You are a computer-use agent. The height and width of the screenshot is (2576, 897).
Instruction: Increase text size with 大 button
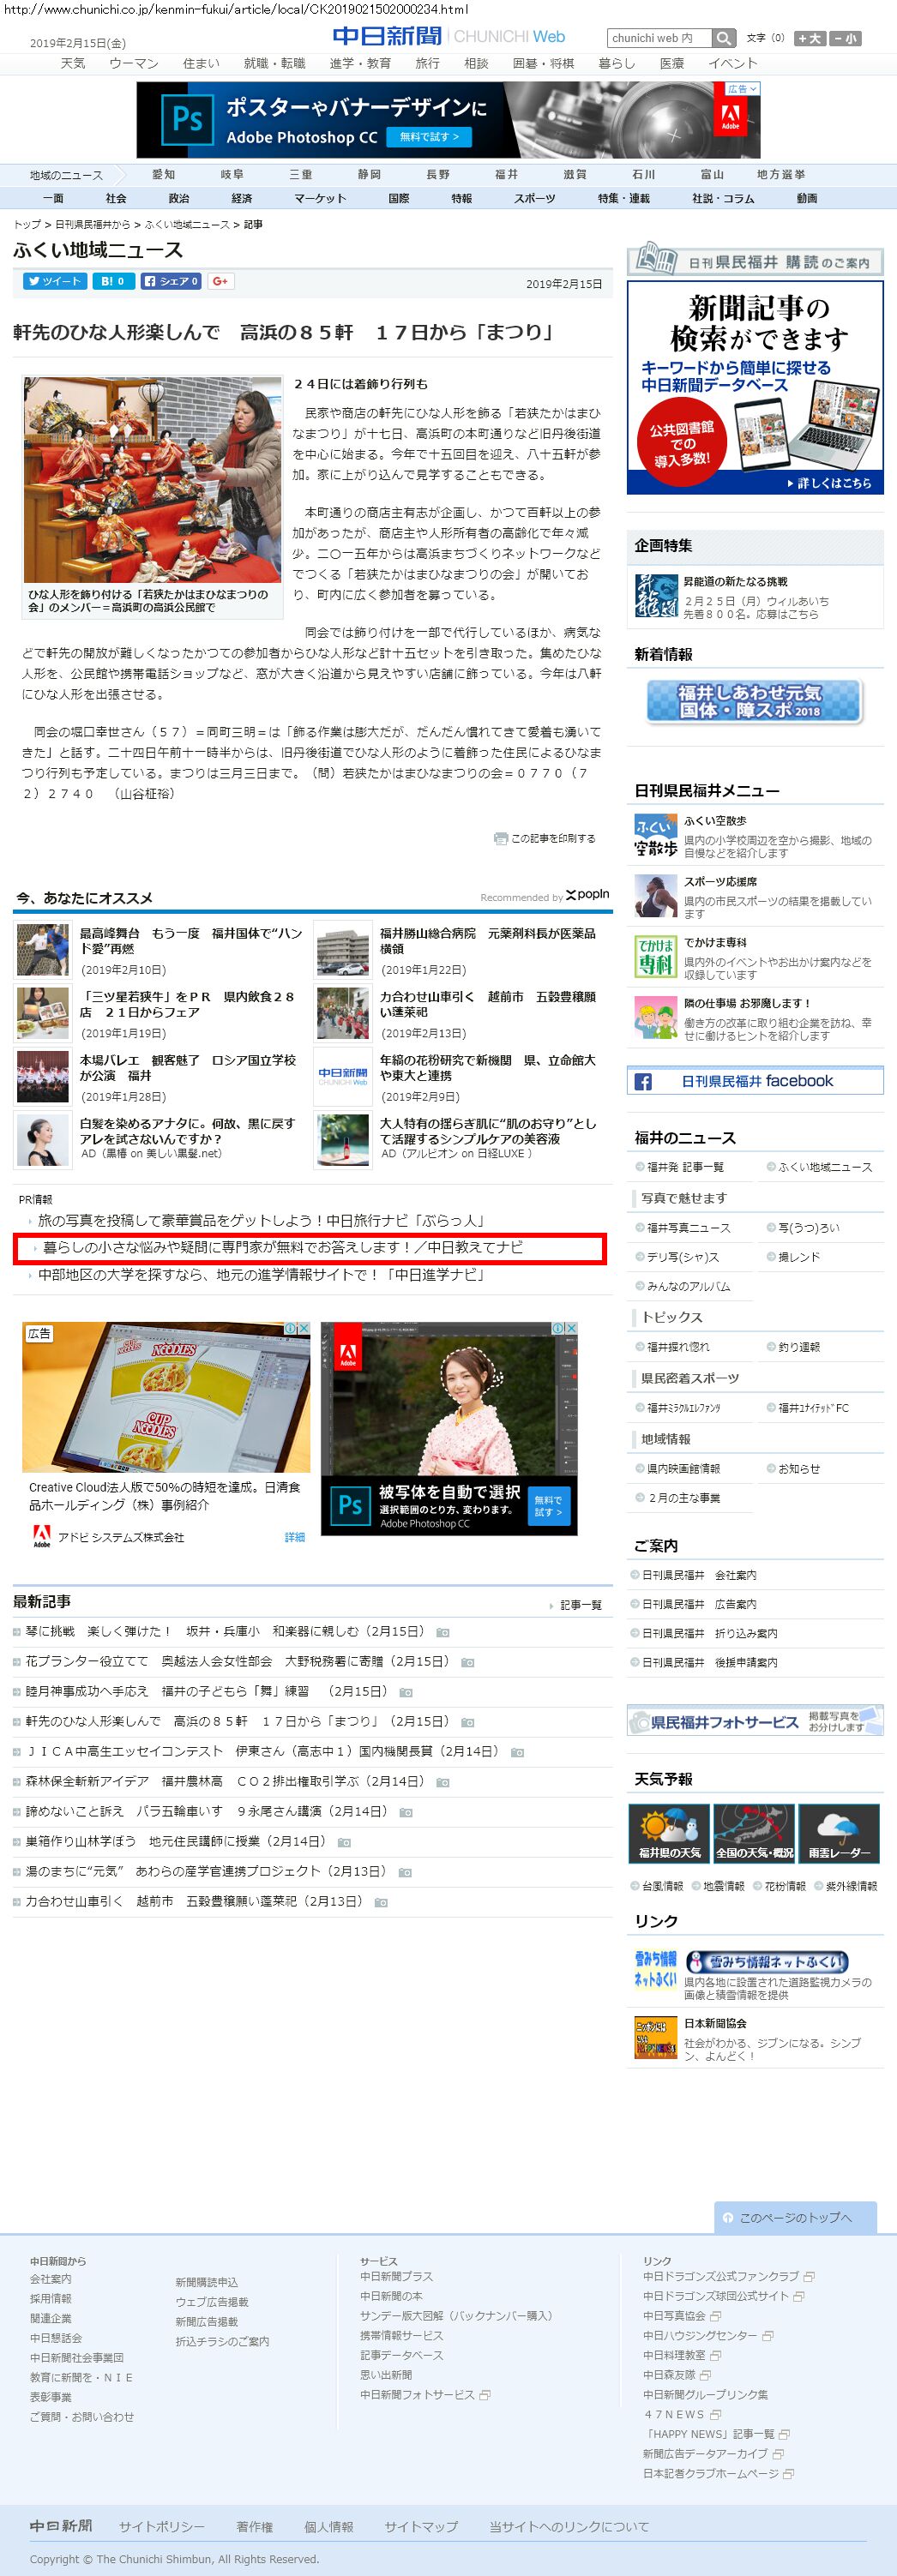[809, 38]
